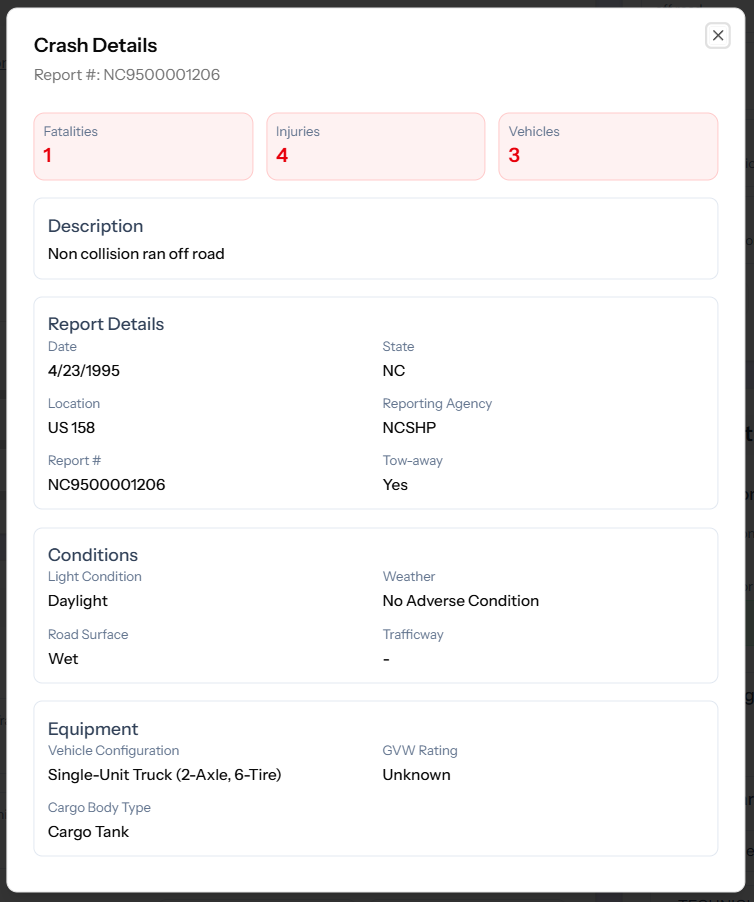This screenshot has width=754, height=902.
Task: Click the Conditions section heading
Action: tap(93, 555)
